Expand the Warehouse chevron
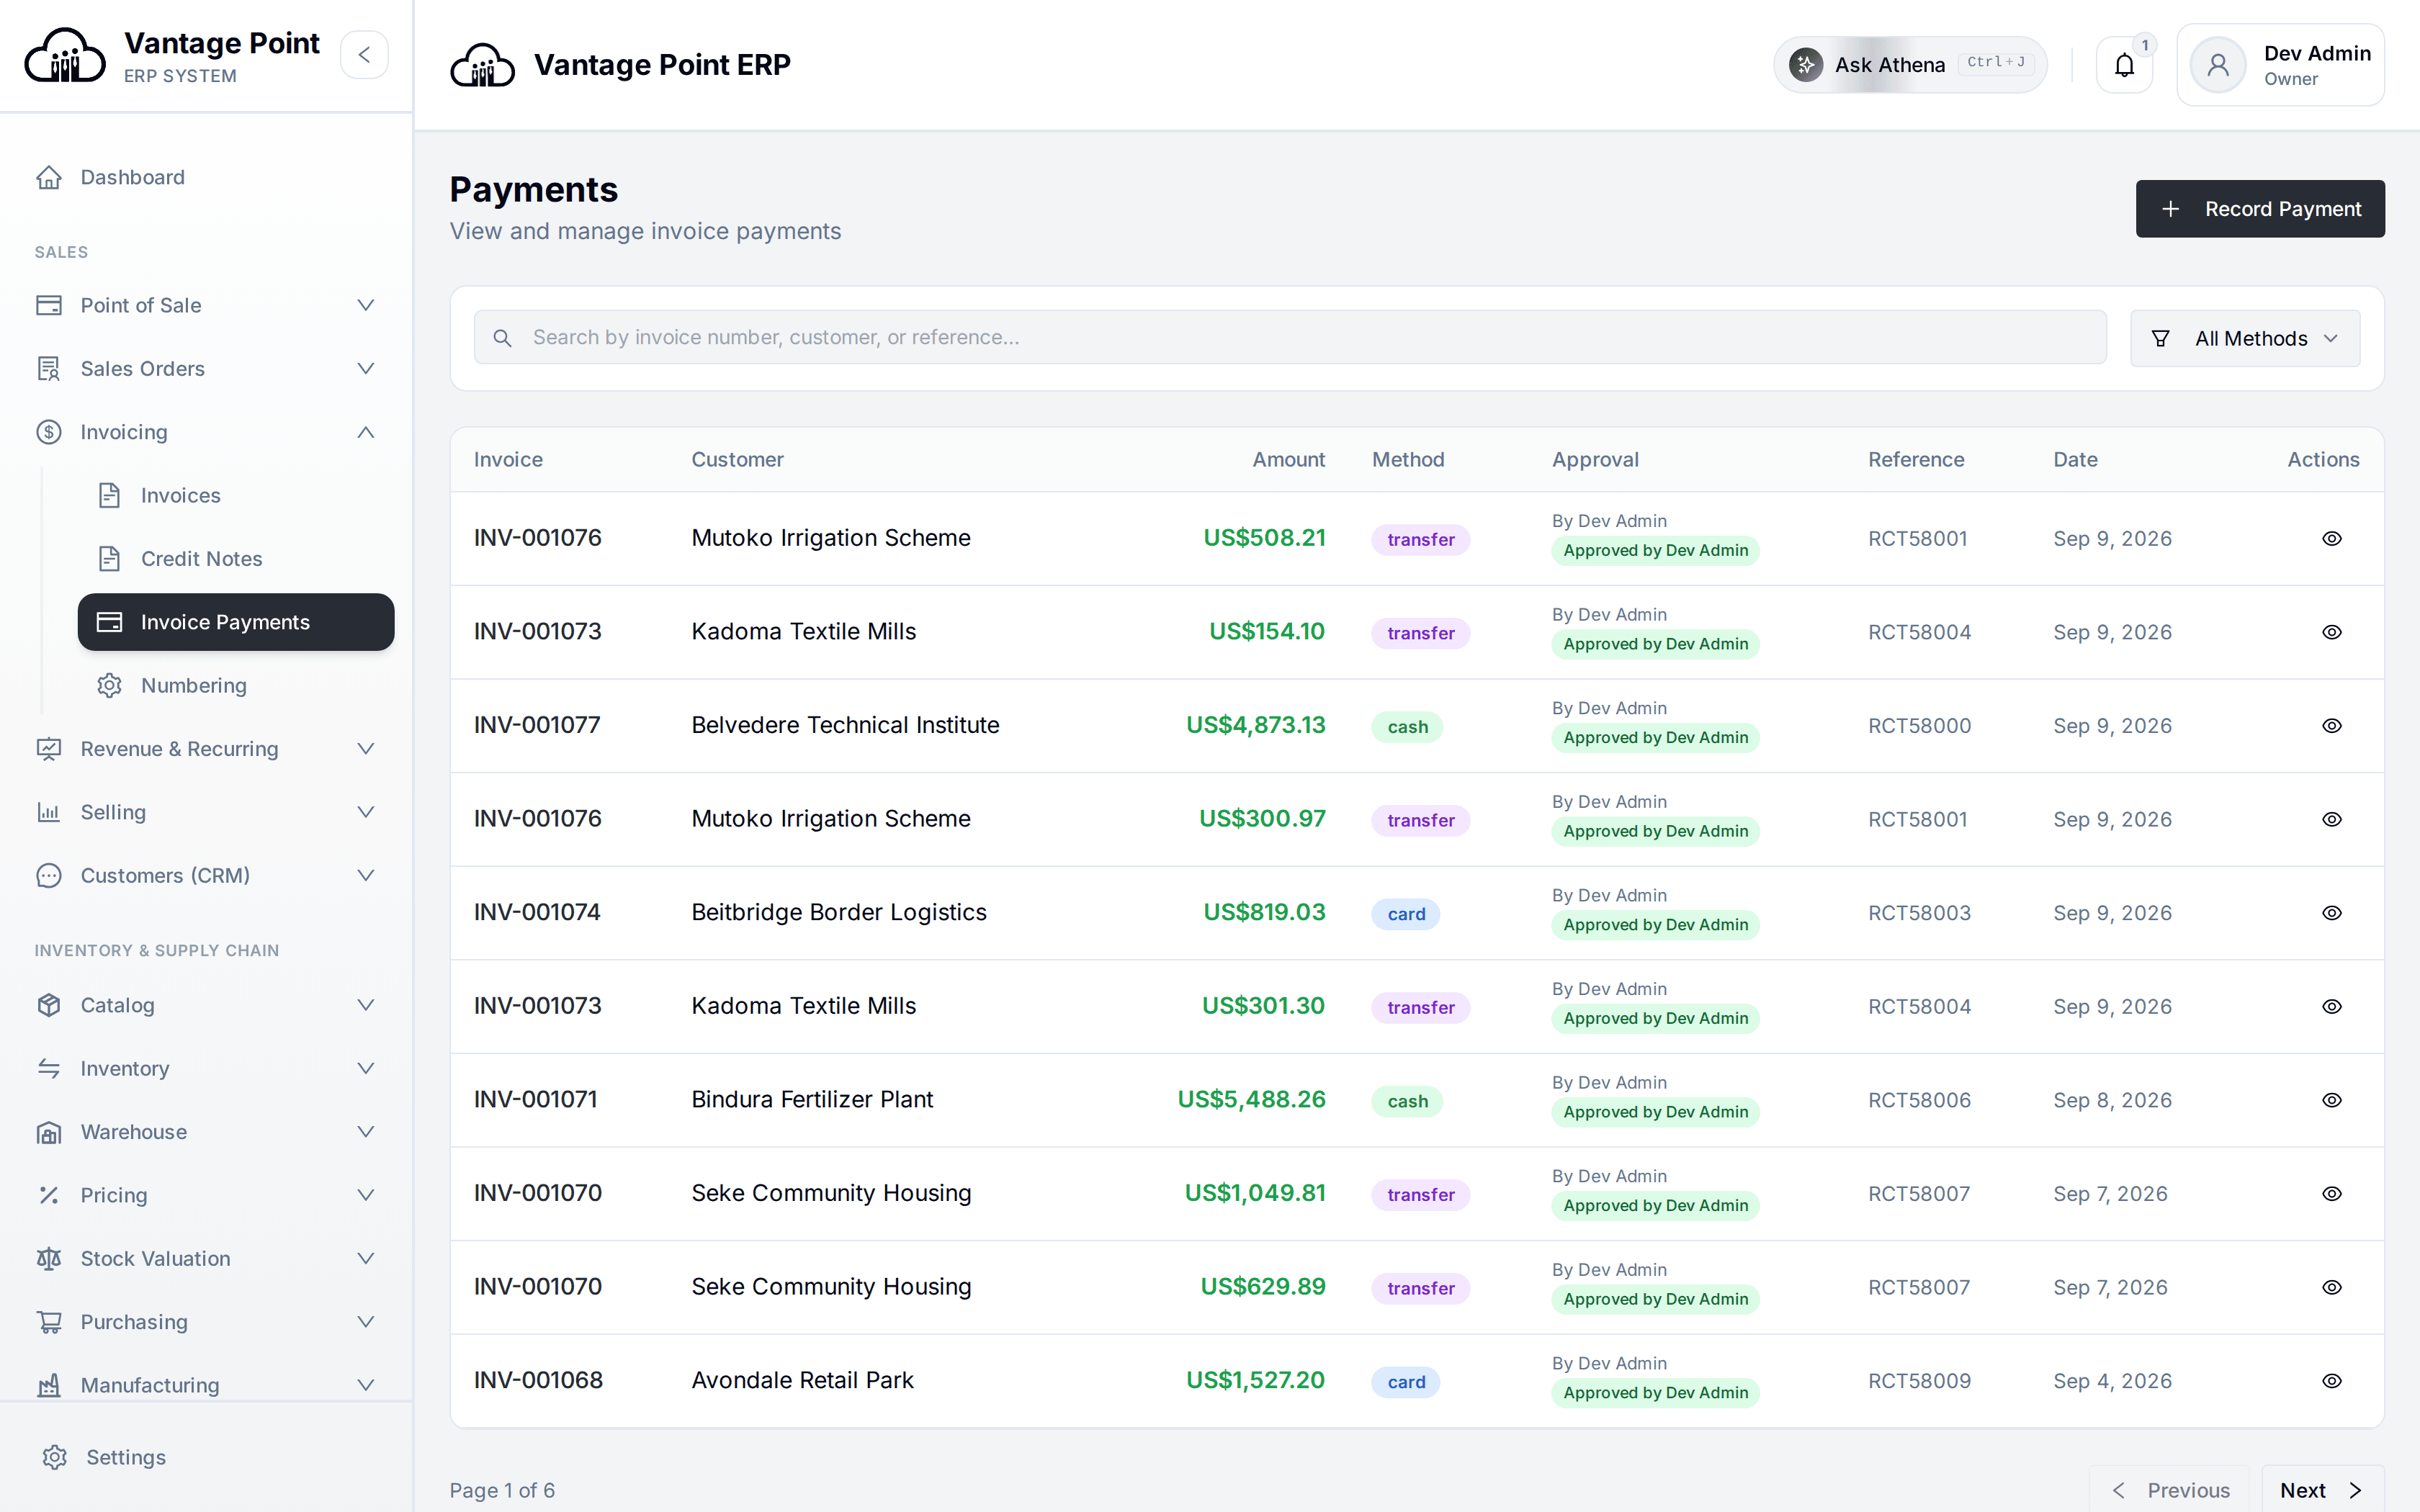 (366, 1132)
